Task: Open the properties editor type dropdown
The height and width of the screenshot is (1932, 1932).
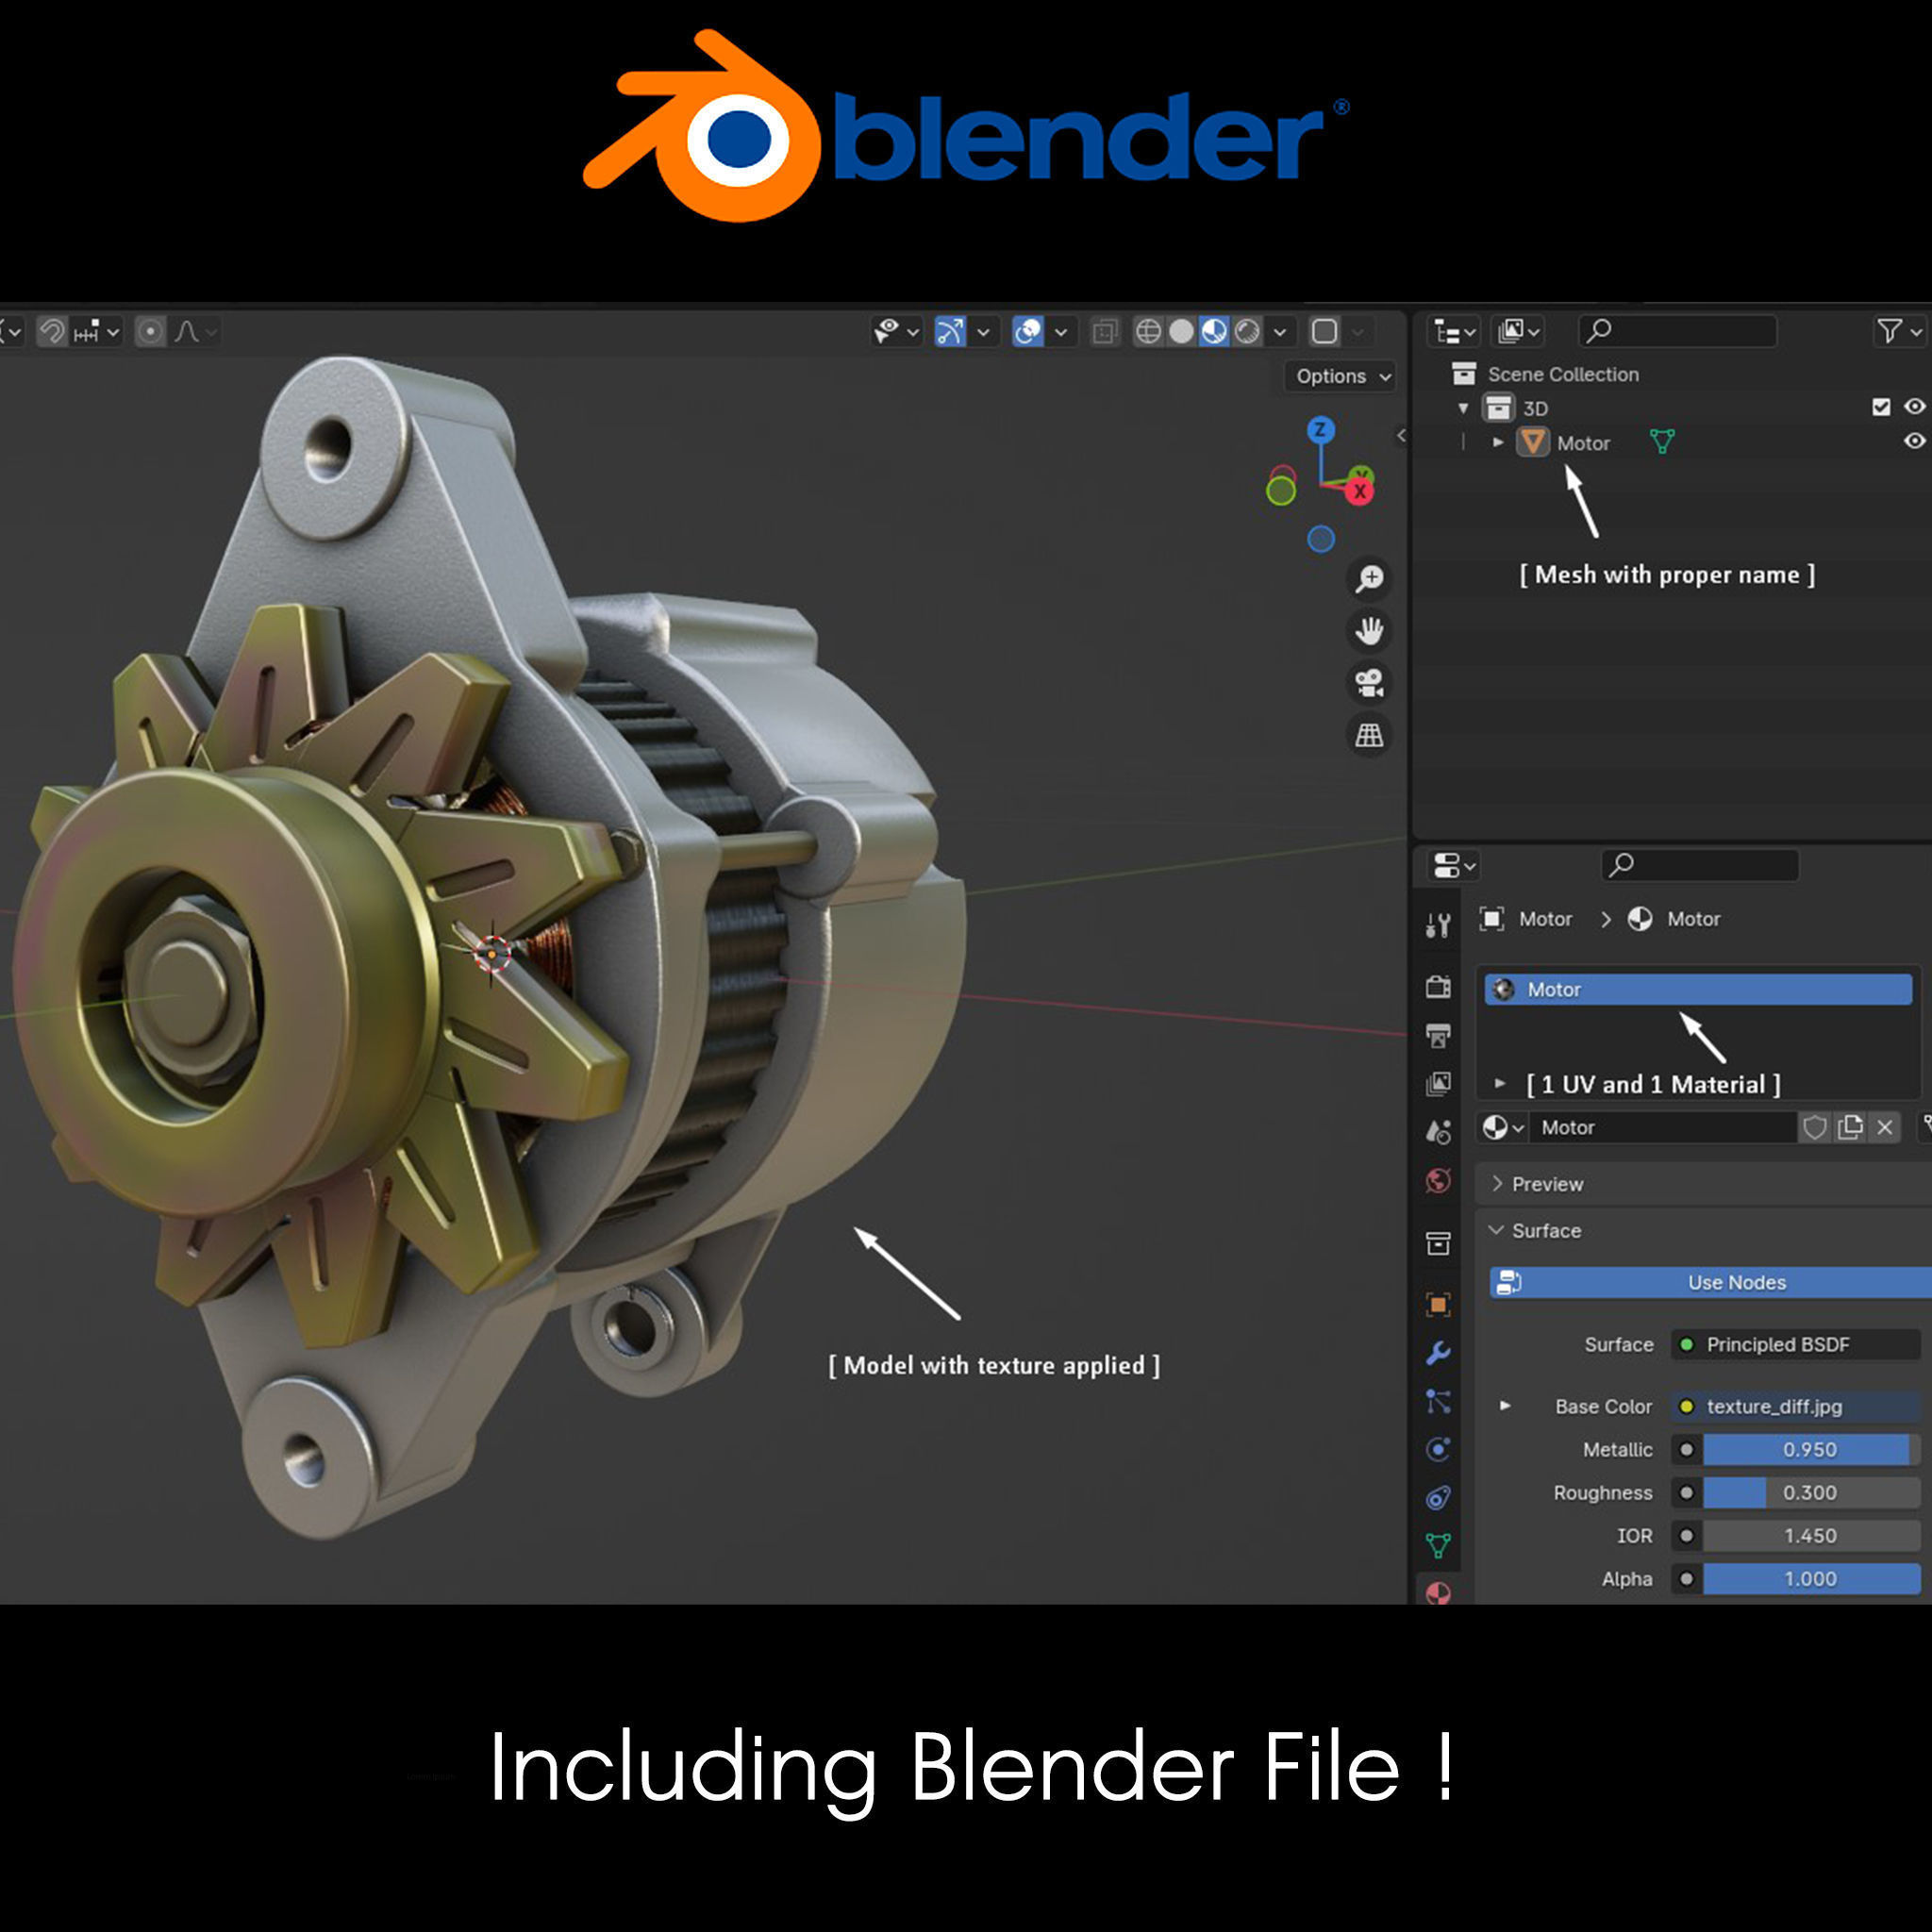Action: (1454, 865)
